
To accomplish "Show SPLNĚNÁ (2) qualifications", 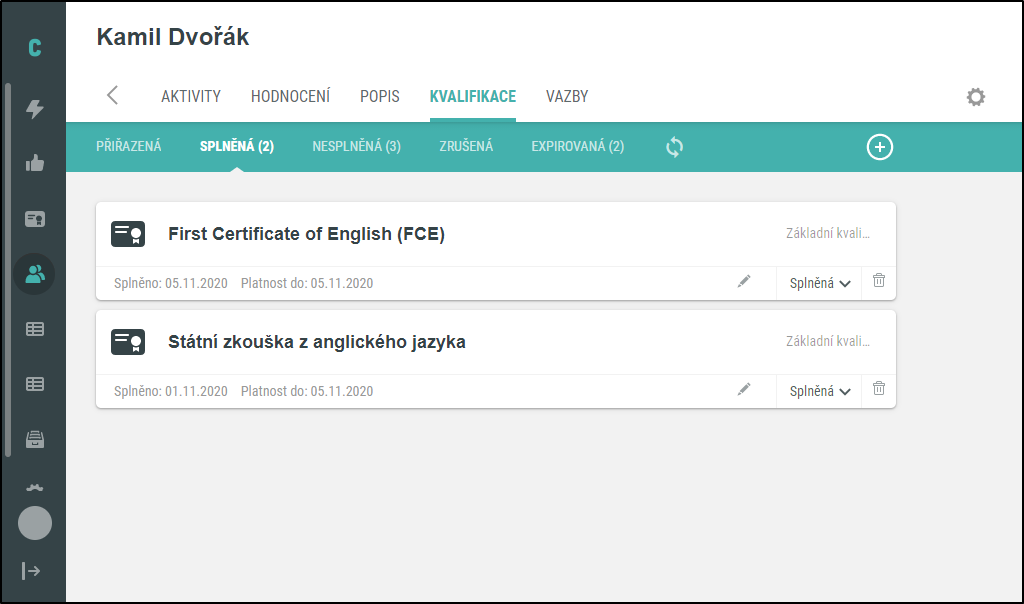I will pyautogui.click(x=236, y=146).
